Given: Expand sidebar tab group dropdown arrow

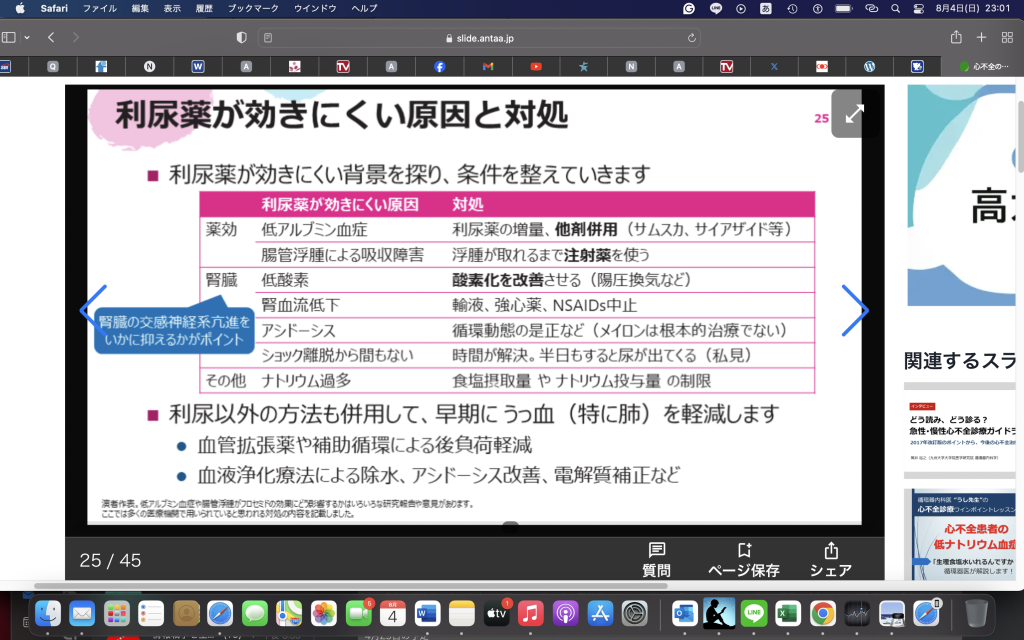Looking at the screenshot, I should (x=27, y=37).
